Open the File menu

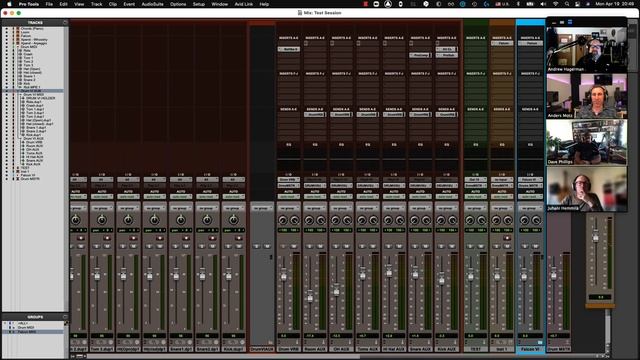click(49, 4)
